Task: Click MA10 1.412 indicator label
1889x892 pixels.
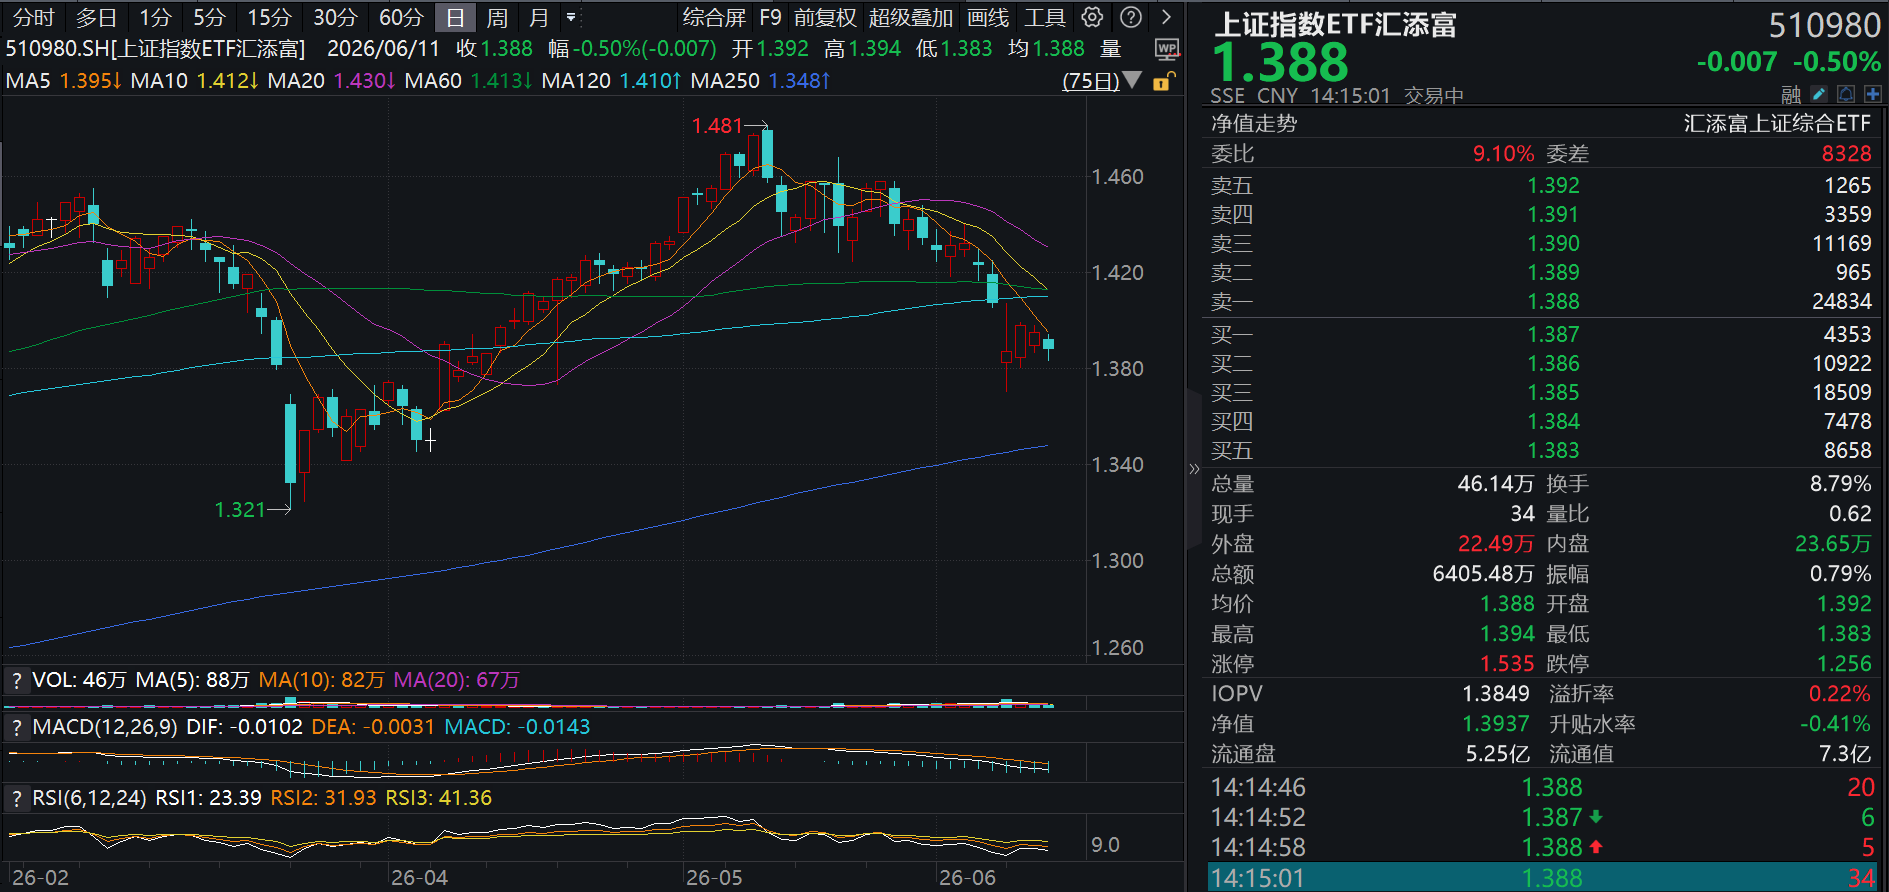Action: [x=195, y=80]
